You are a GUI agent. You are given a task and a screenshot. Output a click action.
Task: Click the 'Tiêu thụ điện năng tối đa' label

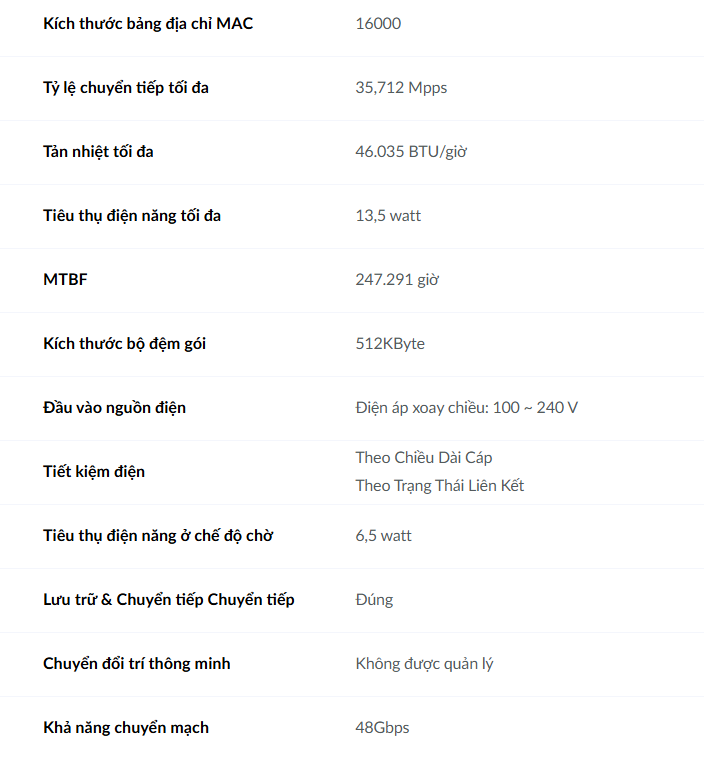[x=132, y=216]
